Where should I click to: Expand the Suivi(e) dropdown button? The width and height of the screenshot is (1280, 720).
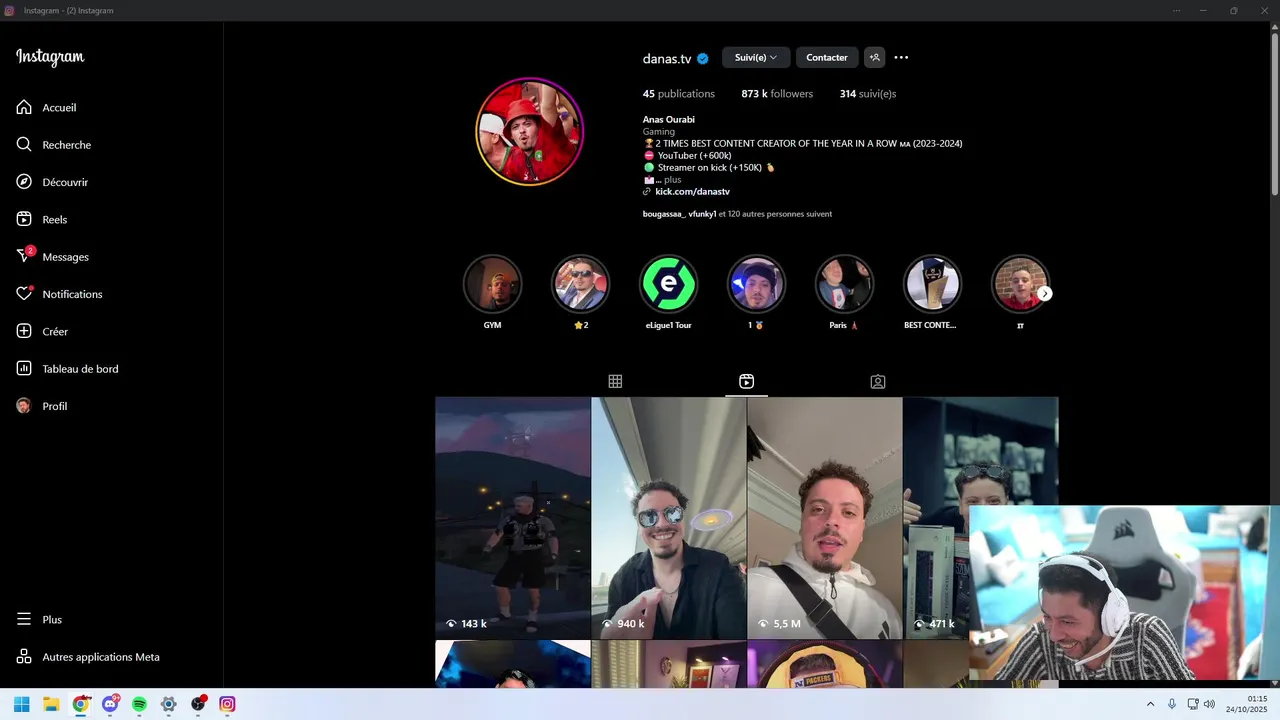756,57
